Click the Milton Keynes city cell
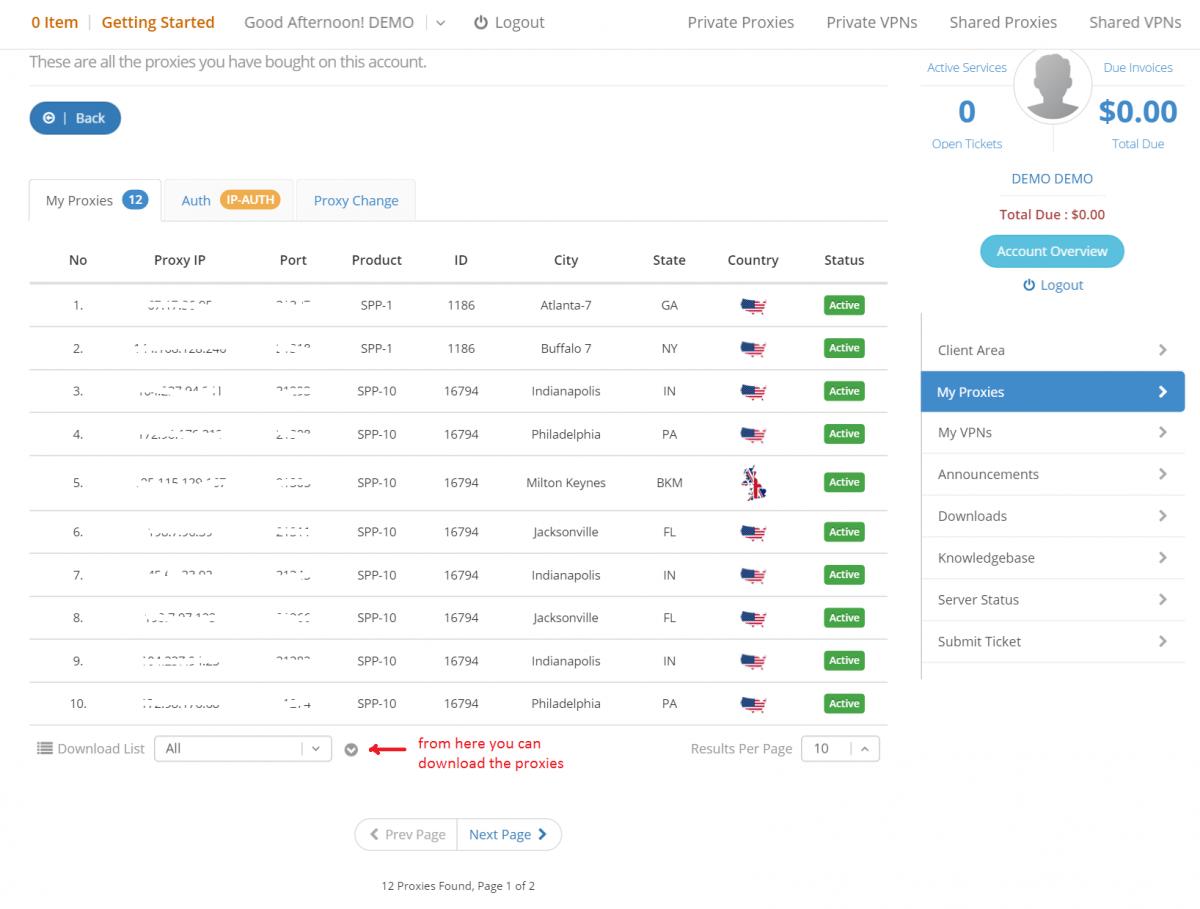This screenshot has height=909, width=1200. pyautogui.click(x=566, y=483)
